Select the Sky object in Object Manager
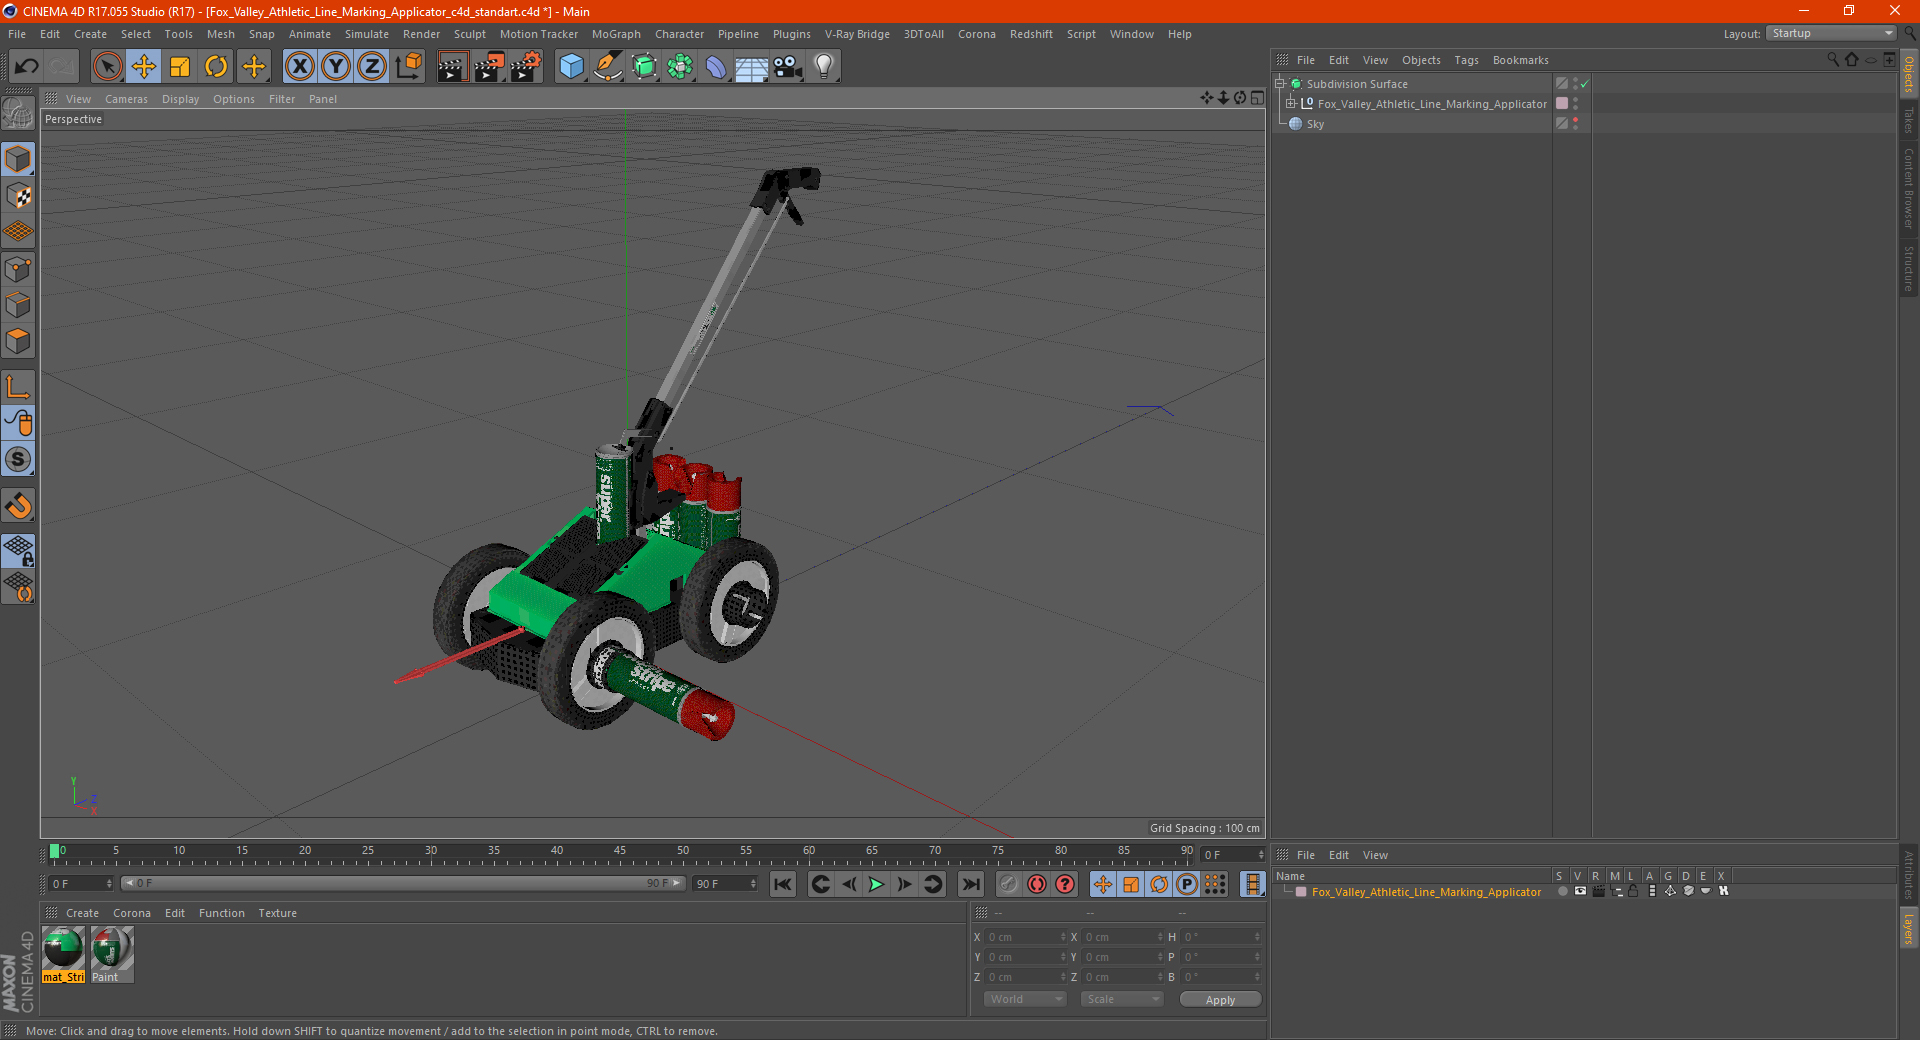This screenshot has width=1920, height=1040. [1315, 124]
